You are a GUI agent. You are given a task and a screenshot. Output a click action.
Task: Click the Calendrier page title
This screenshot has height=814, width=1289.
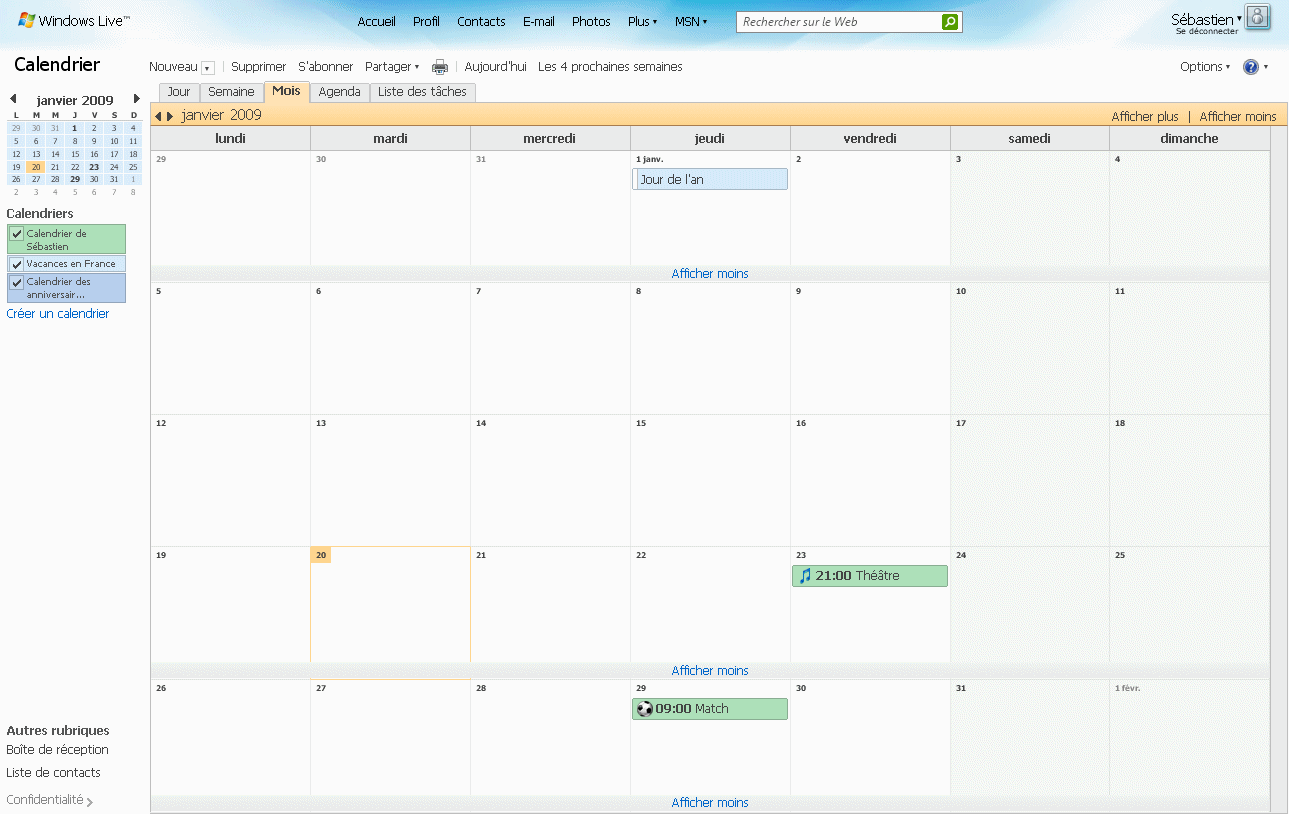click(57, 65)
